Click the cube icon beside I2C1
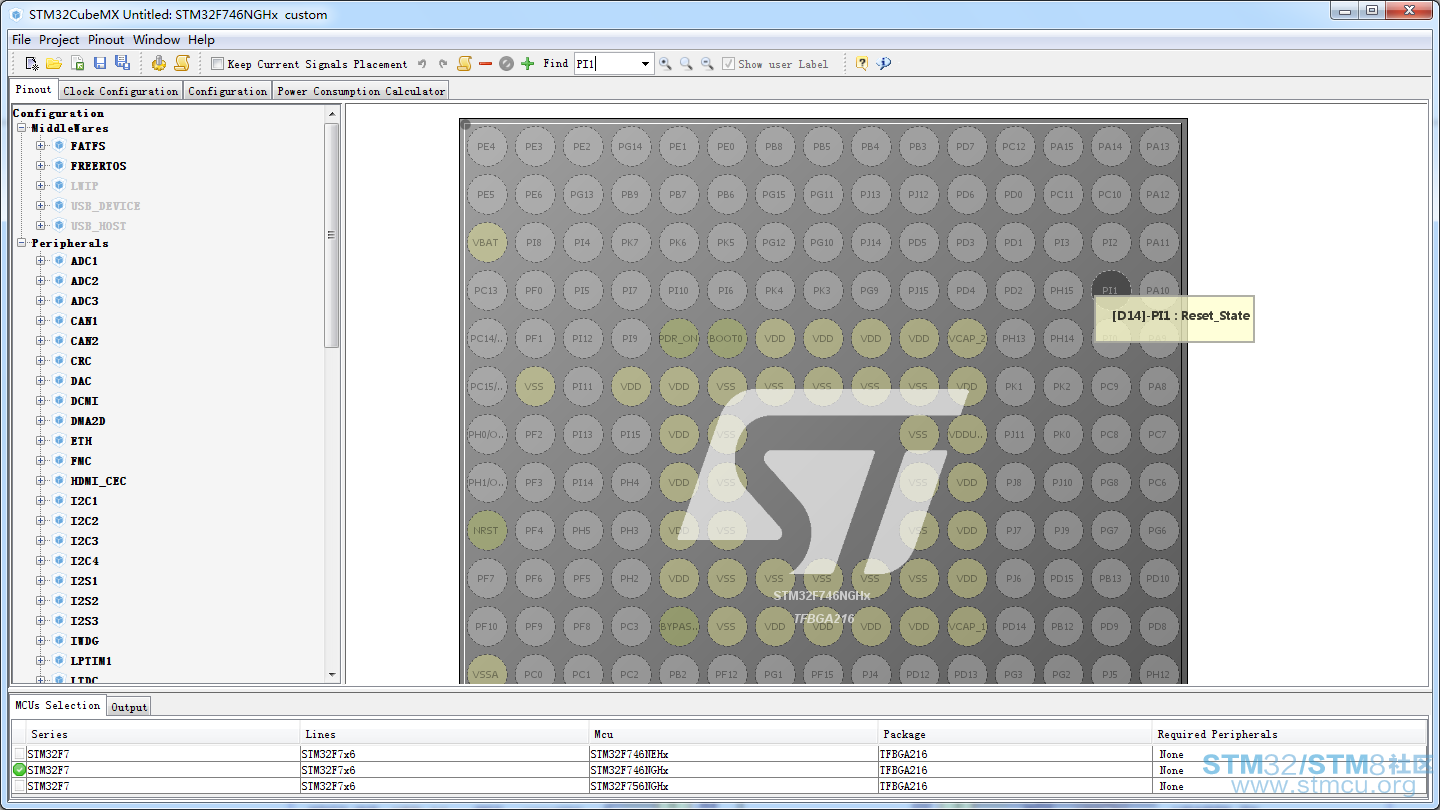This screenshot has height=810, width=1440. [x=59, y=501]
